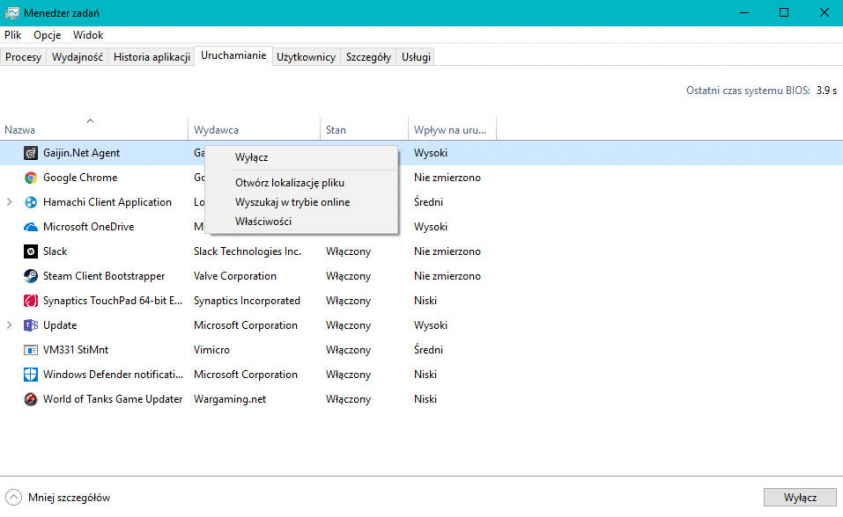843x517 pixels.
Task: Click the Windows Defender notification shield icon
Action: pyautogui.click(x=30, y=375)
